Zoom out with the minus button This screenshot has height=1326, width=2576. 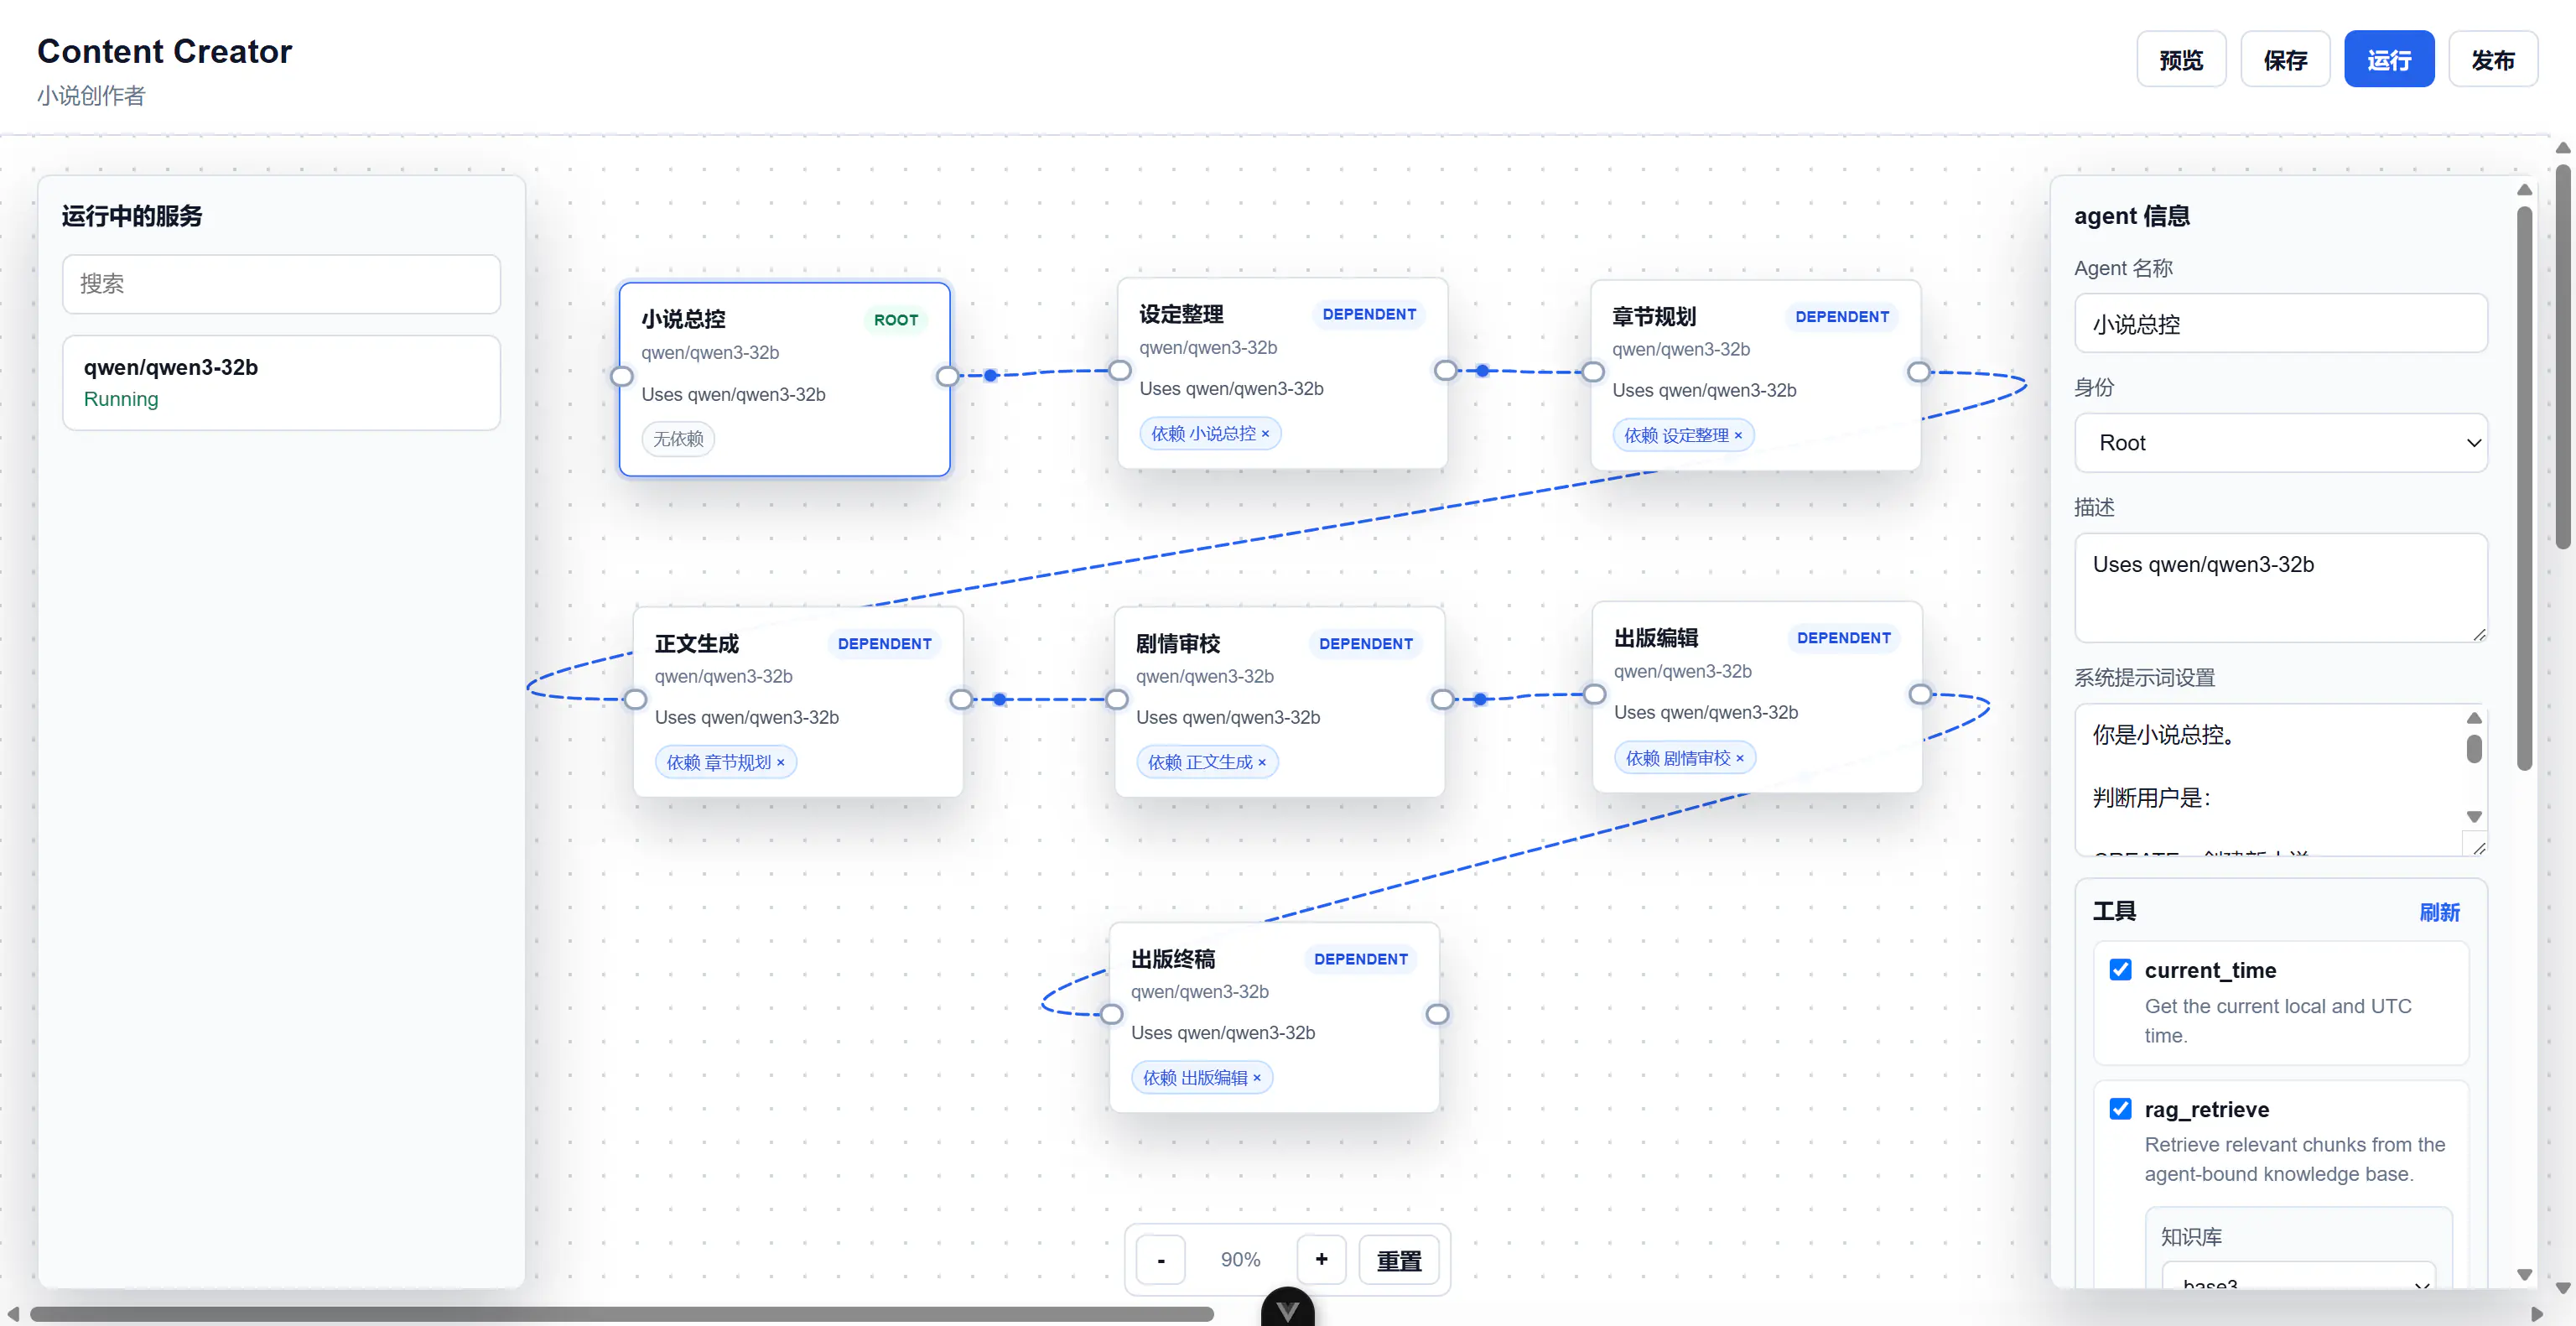(1160, 1260)
